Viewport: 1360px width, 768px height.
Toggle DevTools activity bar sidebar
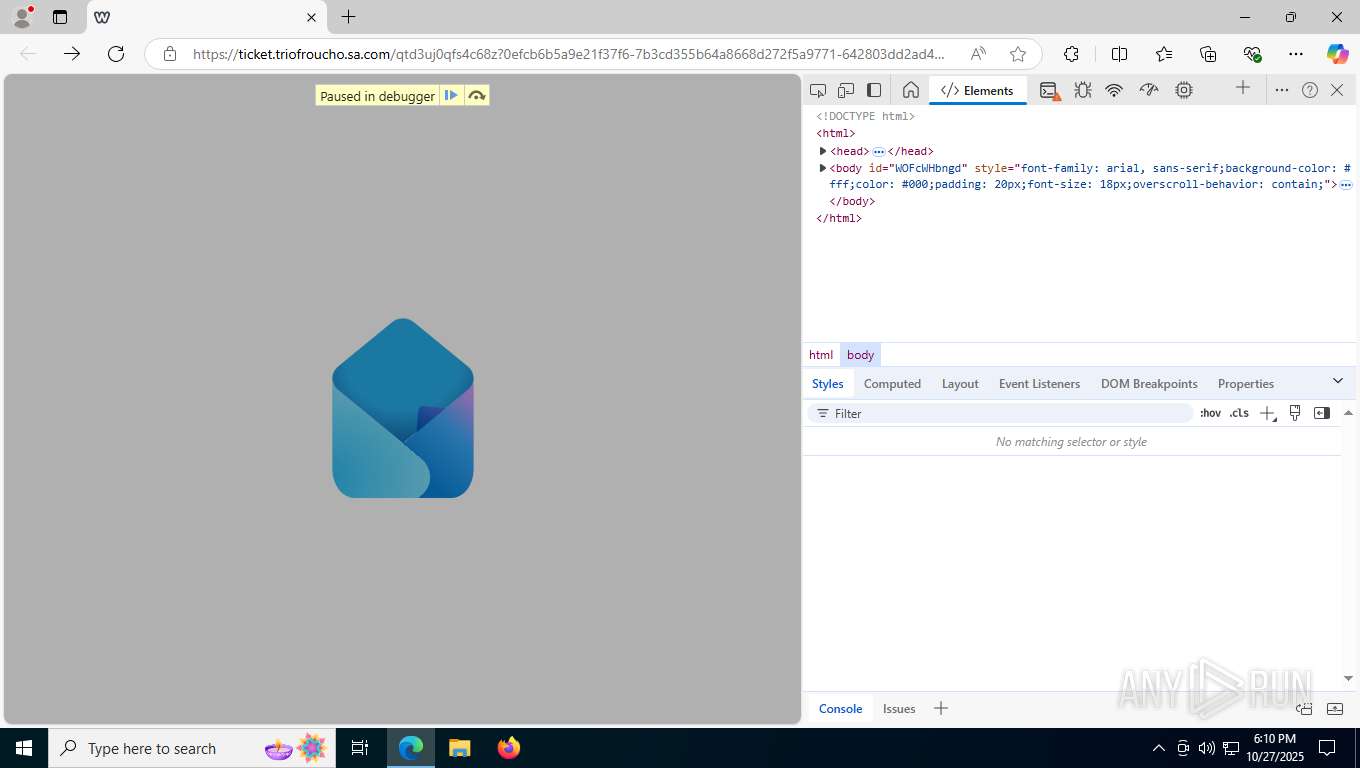874,90
